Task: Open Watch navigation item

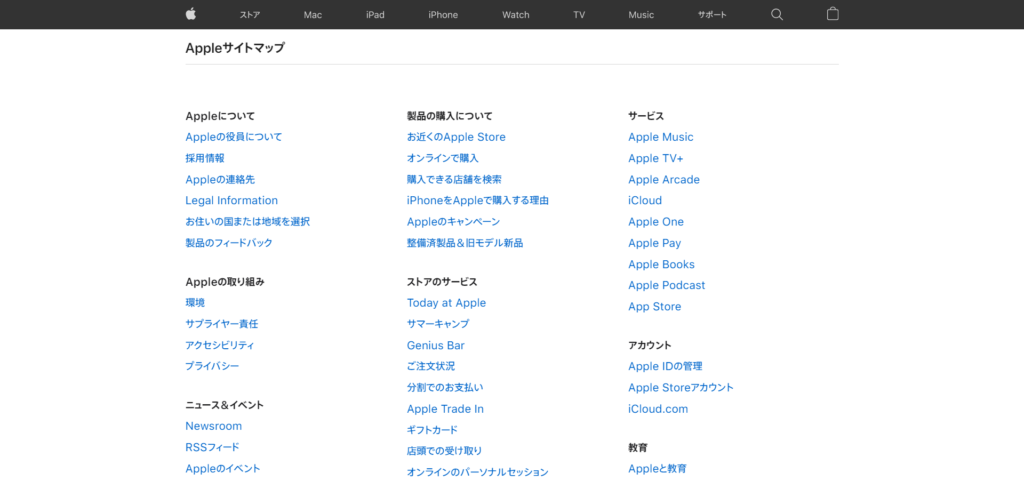Action: tap(516, 15)
